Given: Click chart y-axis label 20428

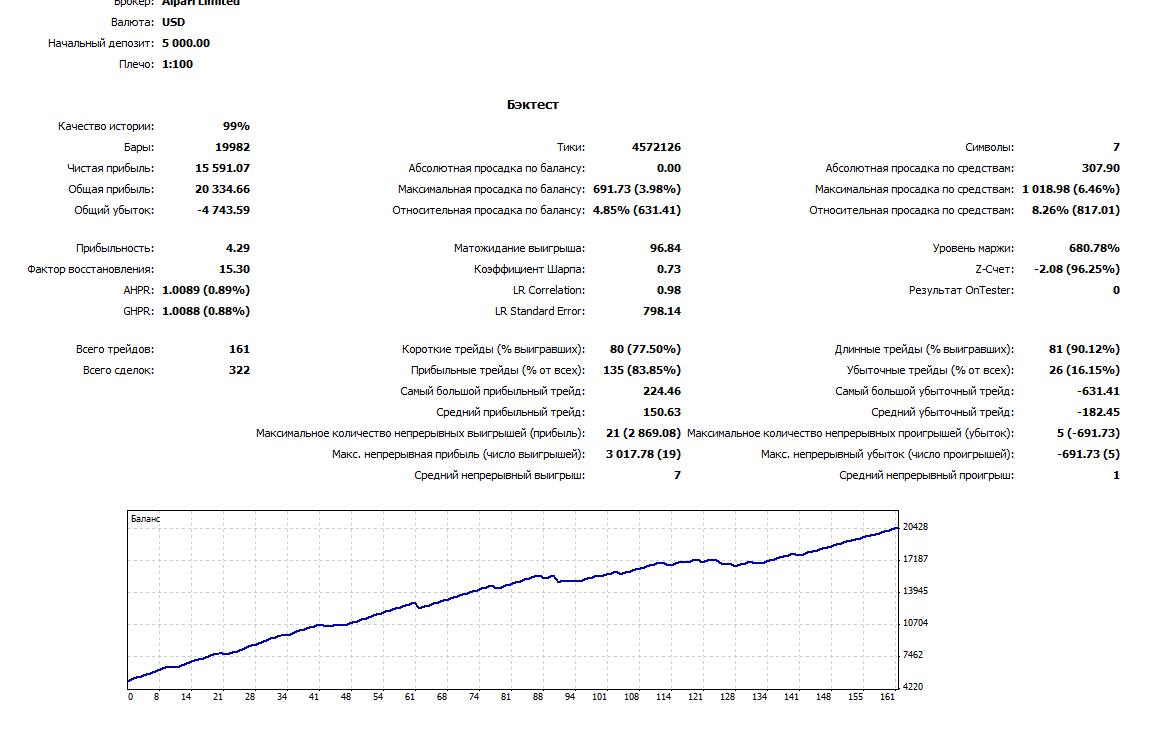Looking at the screenshot, I should pyautogui.click(x=915, y=527).
